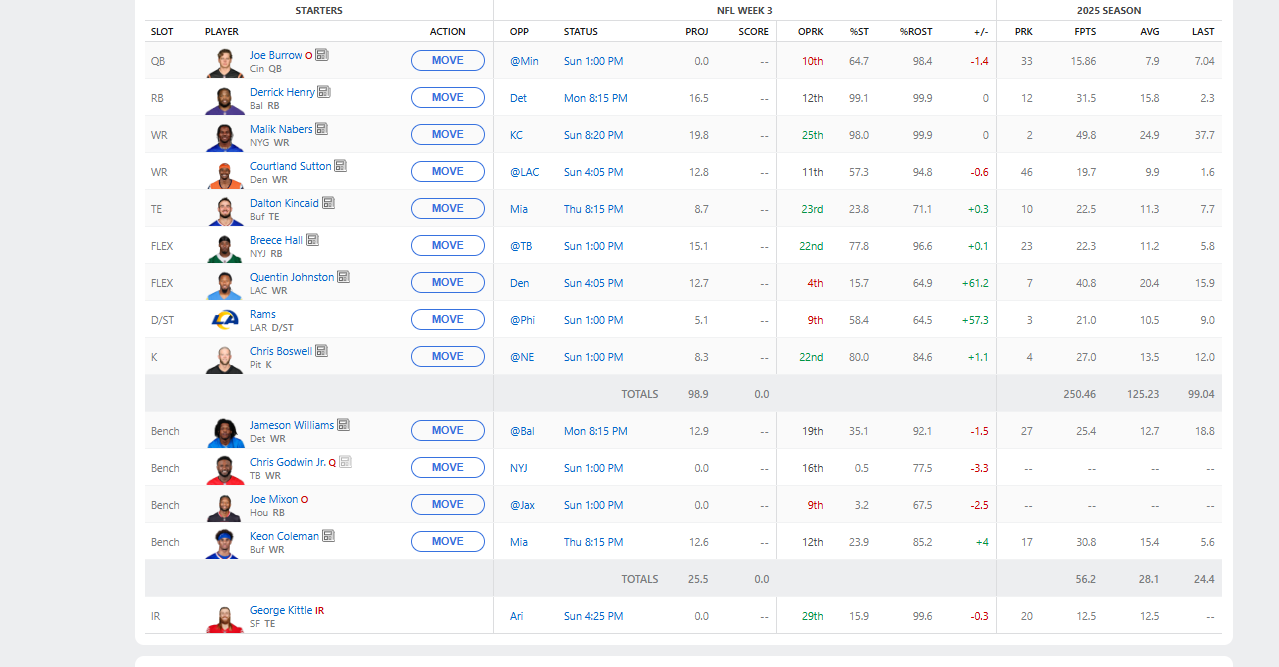This screenshot has height=667, width=1279.
Task: Open news icon beside Courtland Sutton
Action: click(340, 166)
